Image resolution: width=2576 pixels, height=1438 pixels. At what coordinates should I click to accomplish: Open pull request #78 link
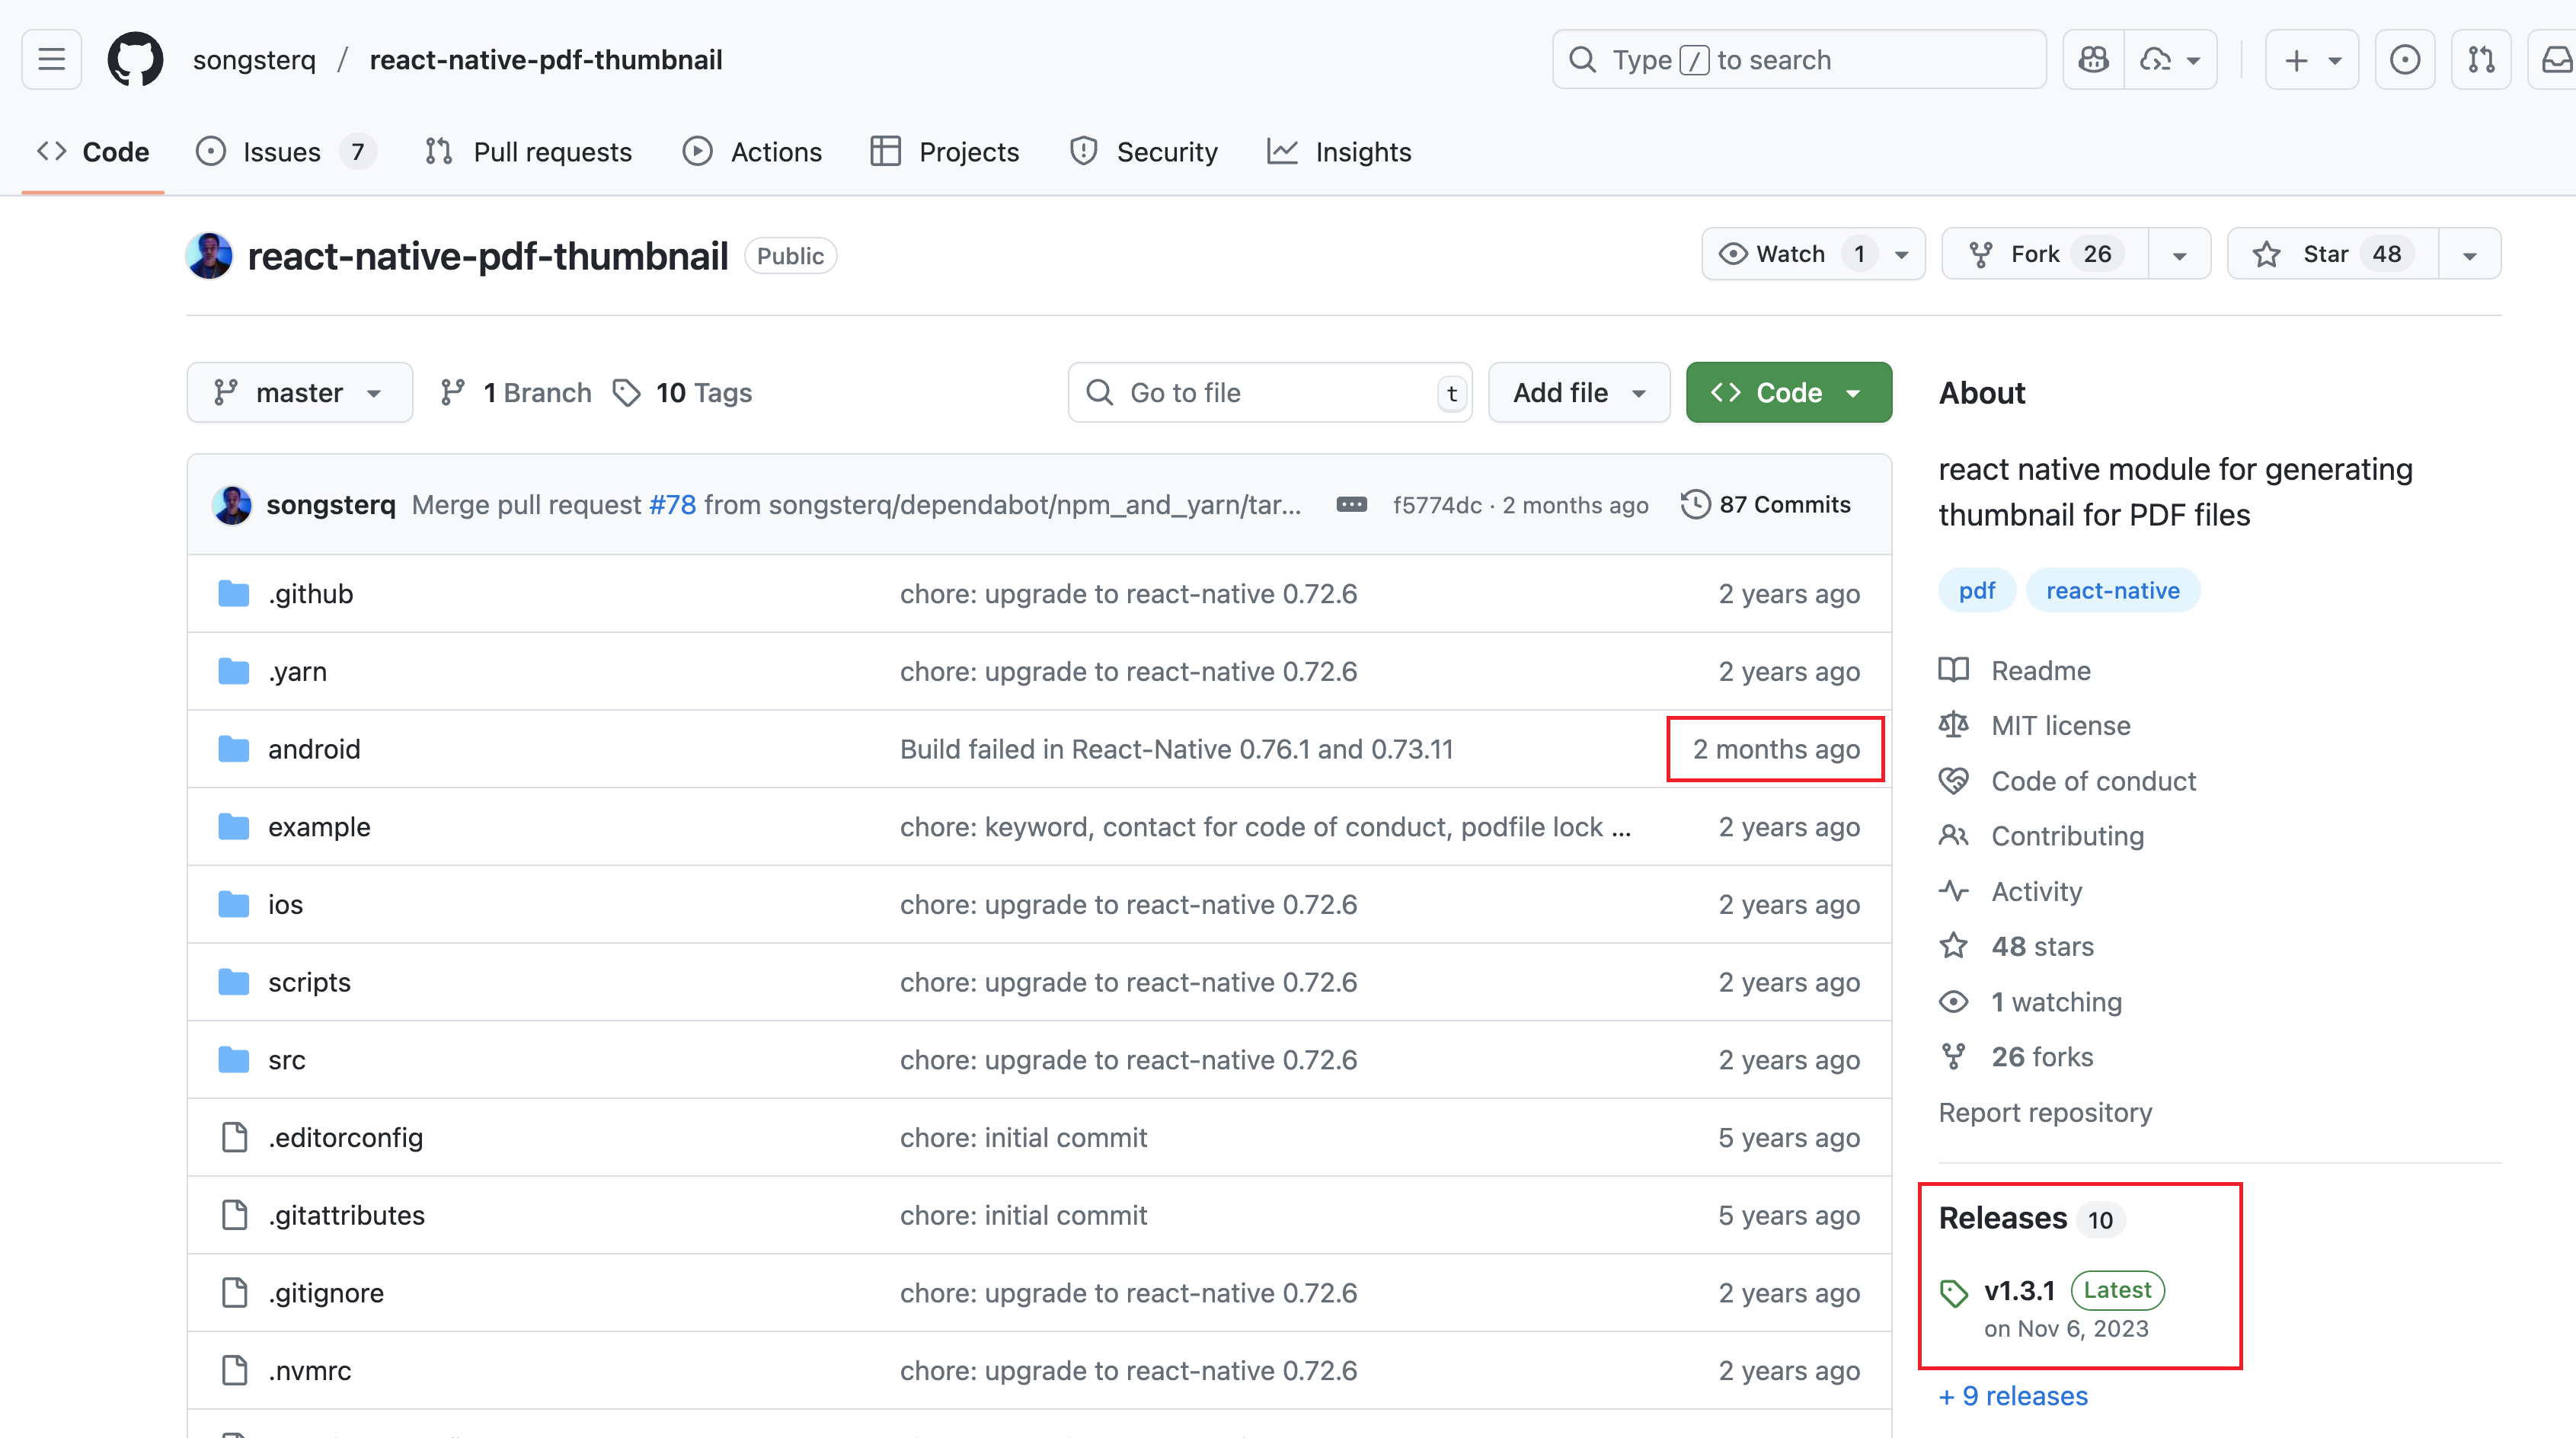click(674, 504)
